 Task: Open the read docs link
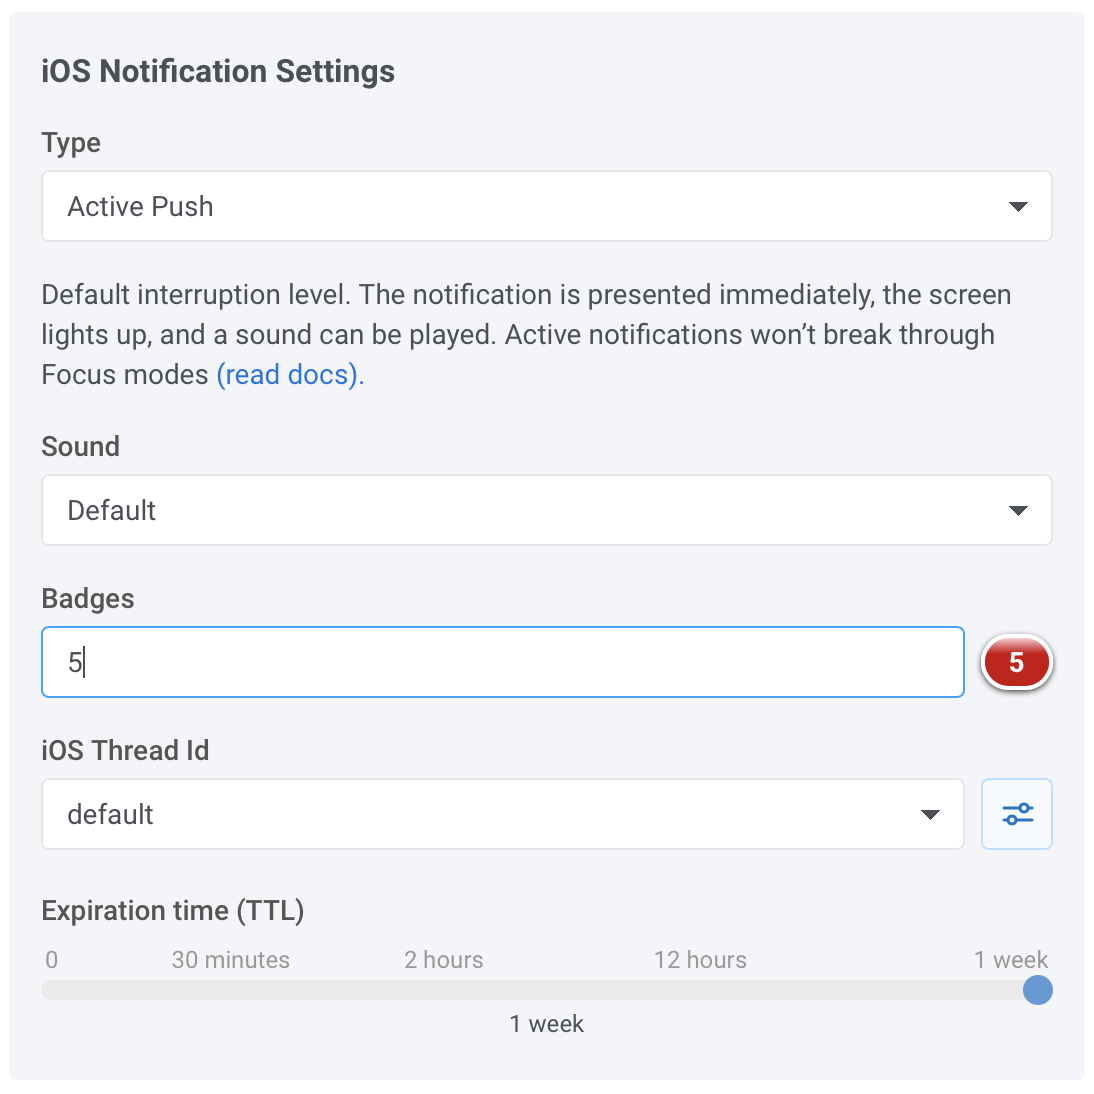tap(290, 375)
